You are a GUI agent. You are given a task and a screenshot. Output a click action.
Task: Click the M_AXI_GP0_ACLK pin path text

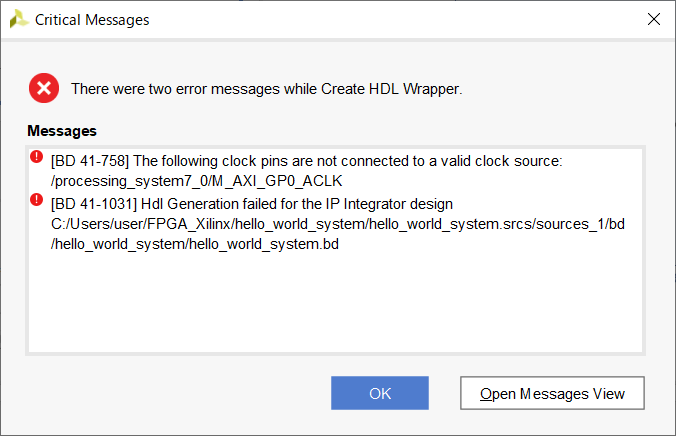pos(197,181)
